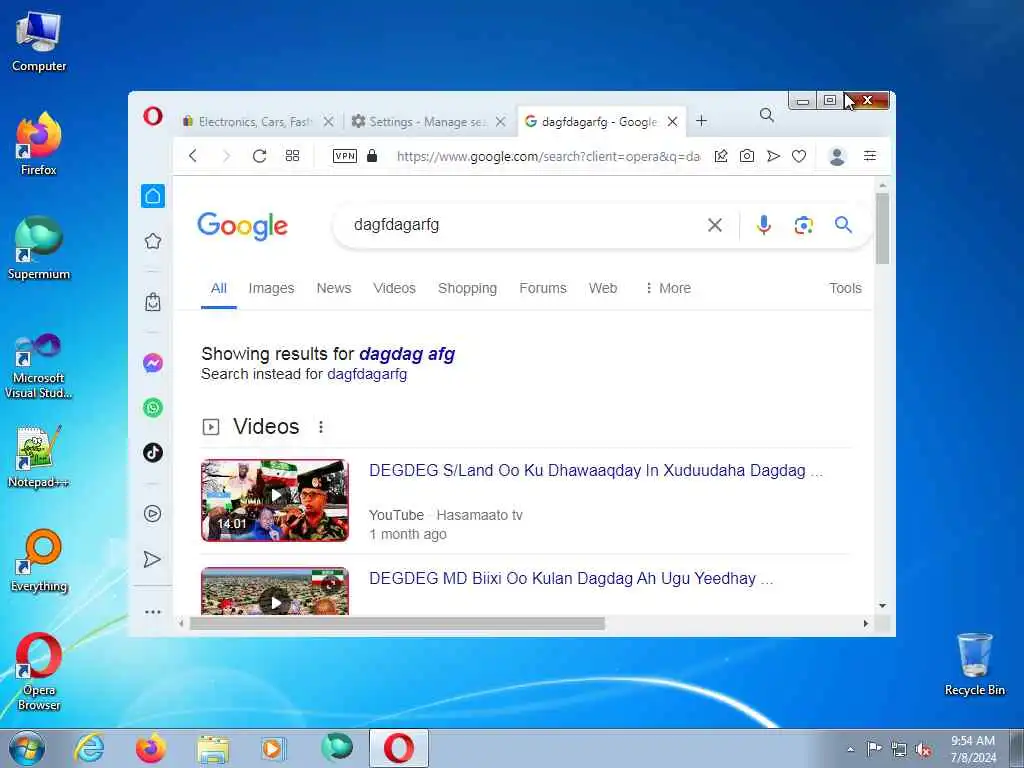Go back with the back arrow
This screenshot has height=768, width=1024.
193,155
